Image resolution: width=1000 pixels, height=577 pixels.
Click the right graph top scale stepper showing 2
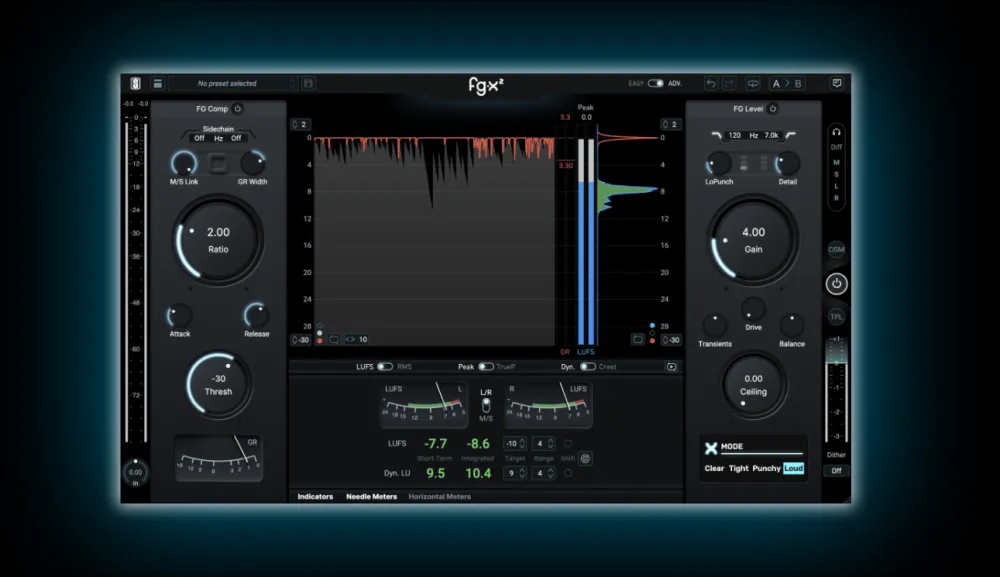(x=670, y=124)
